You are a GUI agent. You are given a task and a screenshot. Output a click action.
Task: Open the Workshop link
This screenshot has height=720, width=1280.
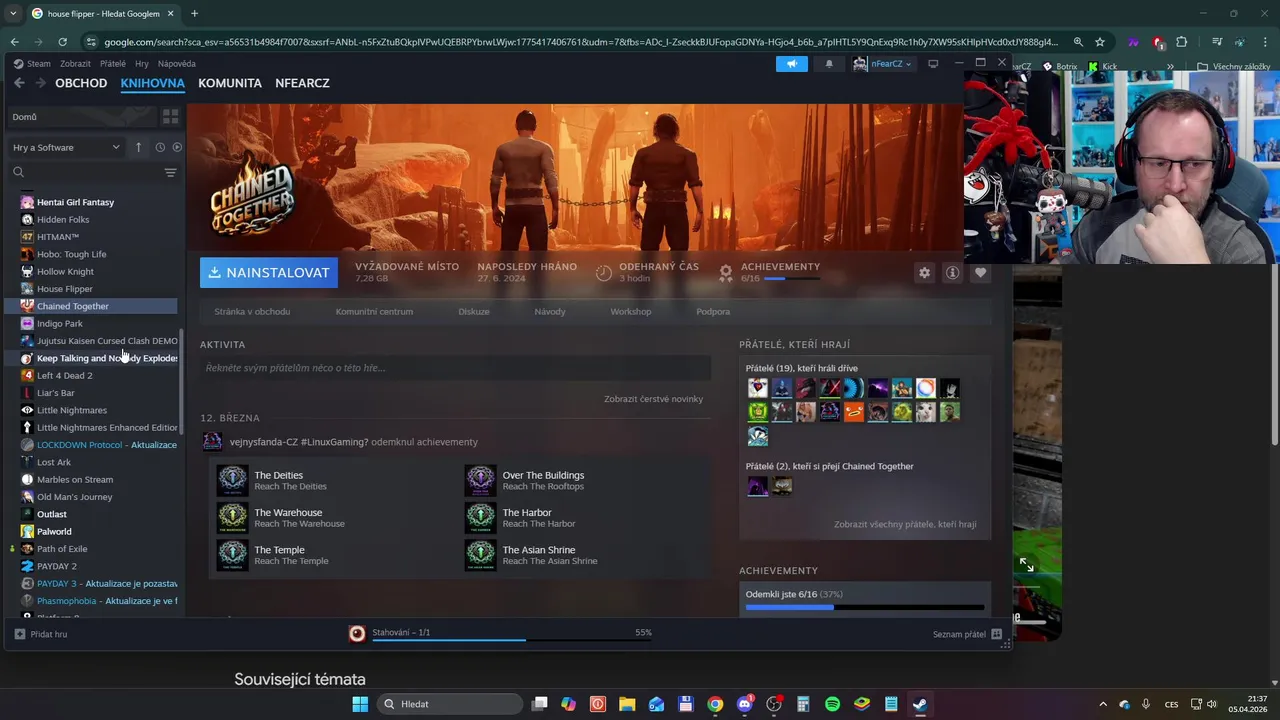click(631, 311)
